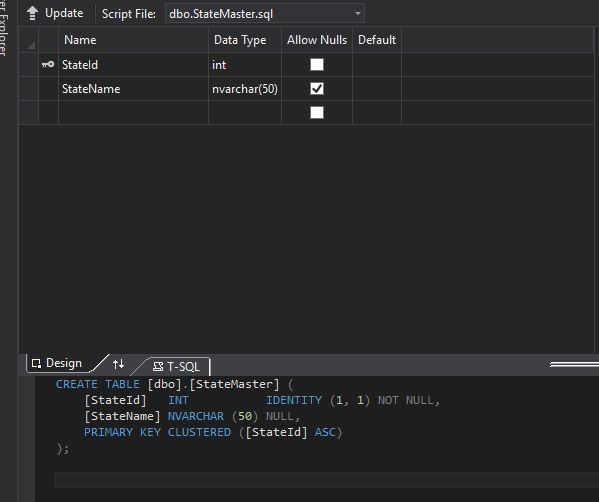Select the StateName name cell
This screenshot has width=599, height=502.
click(133, 89)
